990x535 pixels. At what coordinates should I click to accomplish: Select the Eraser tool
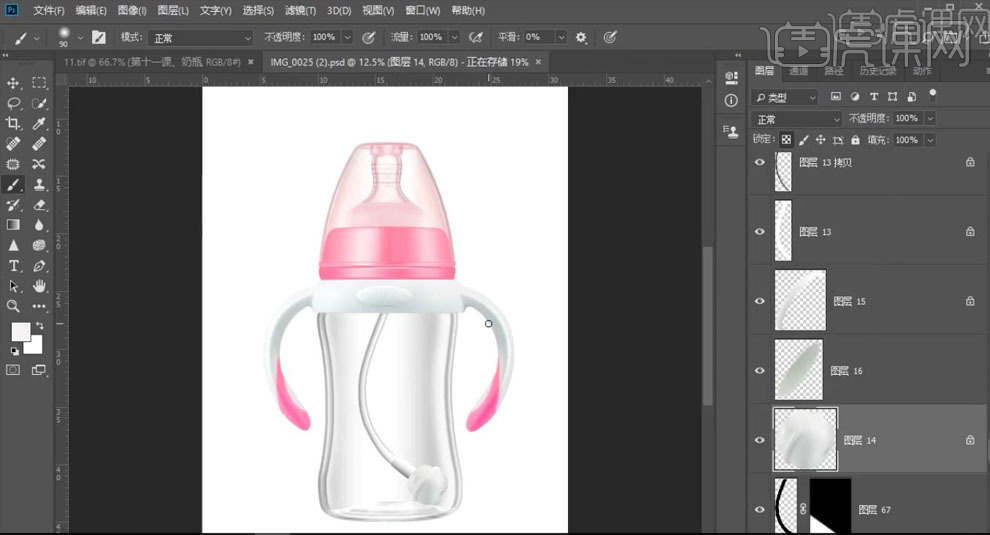click(39, 205)
